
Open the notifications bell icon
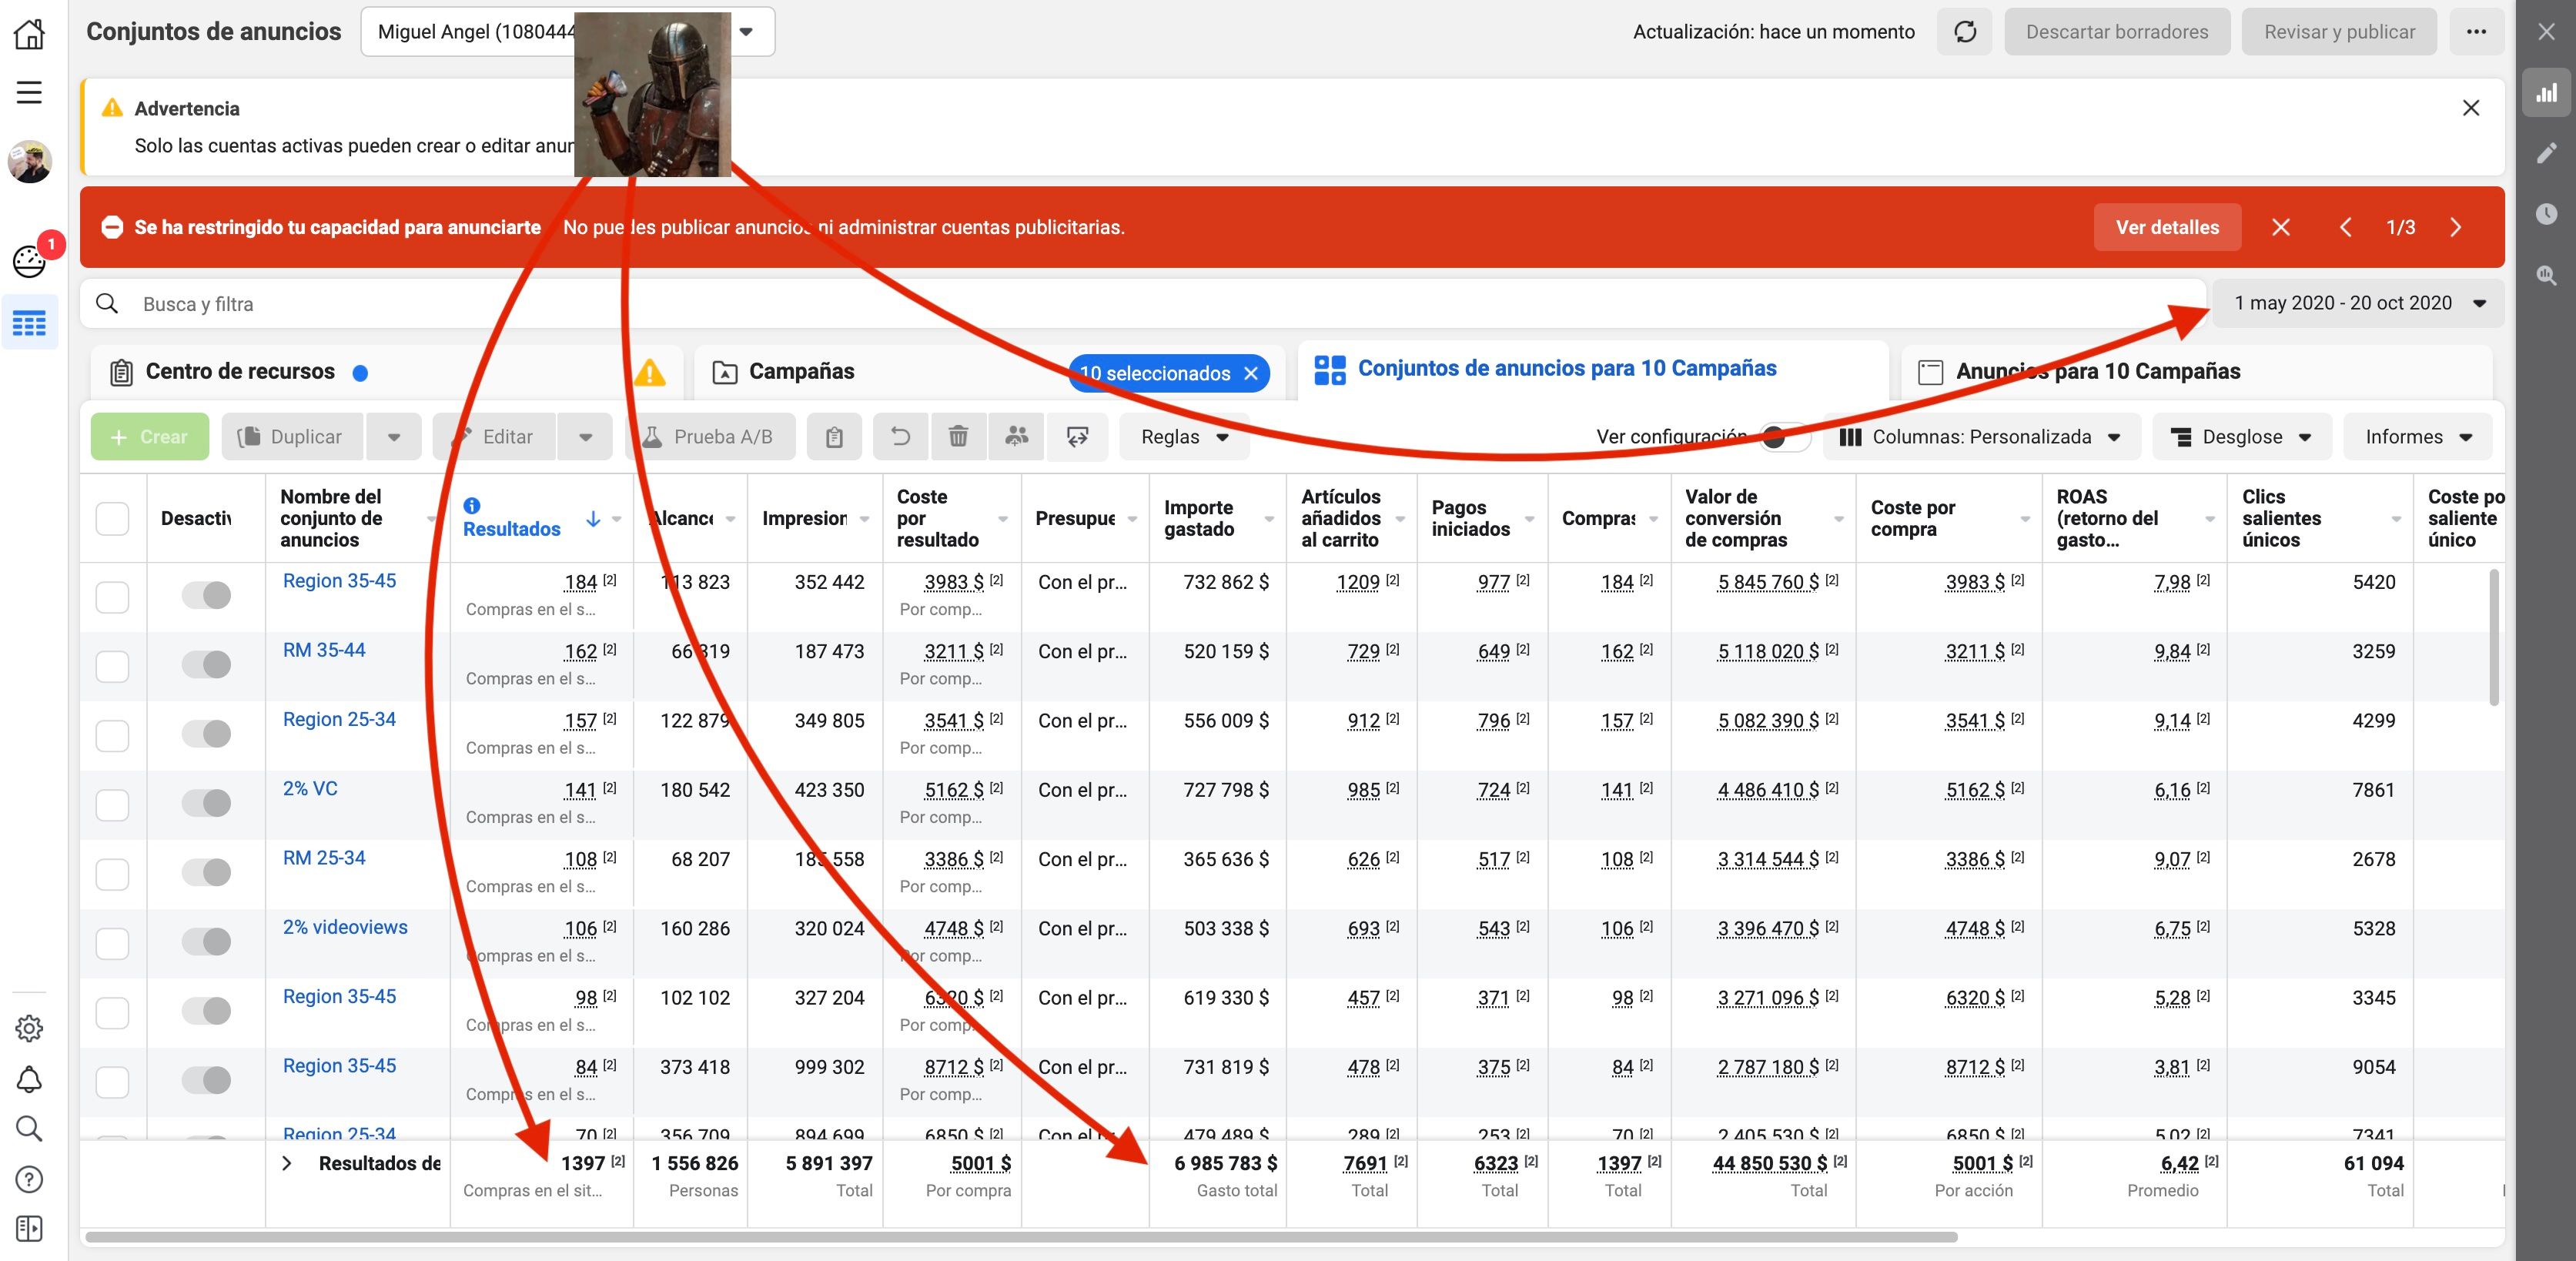tap(29, 1079)
